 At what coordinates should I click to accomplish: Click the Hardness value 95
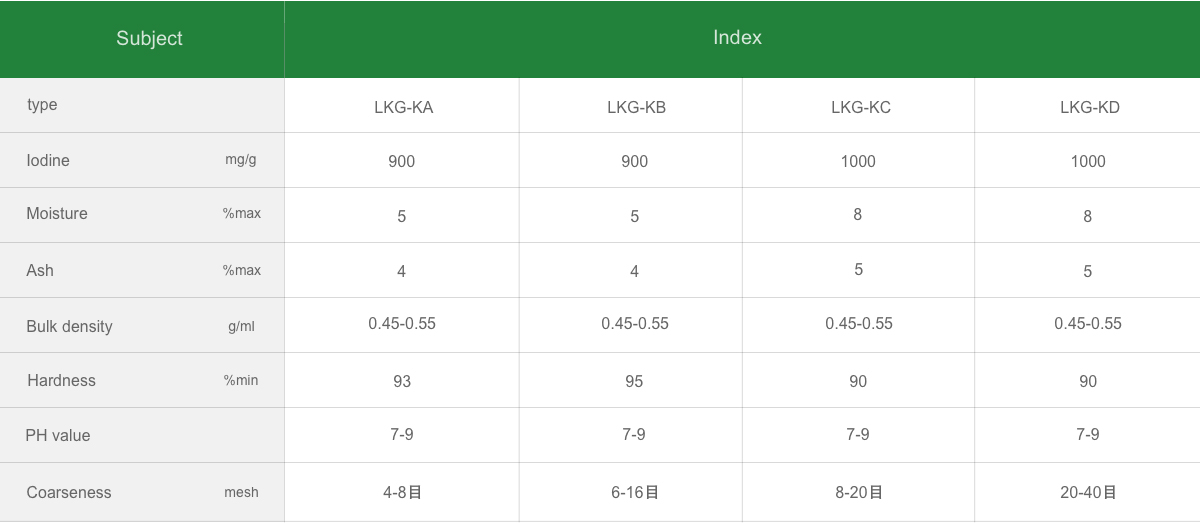[x=634, y=381]
